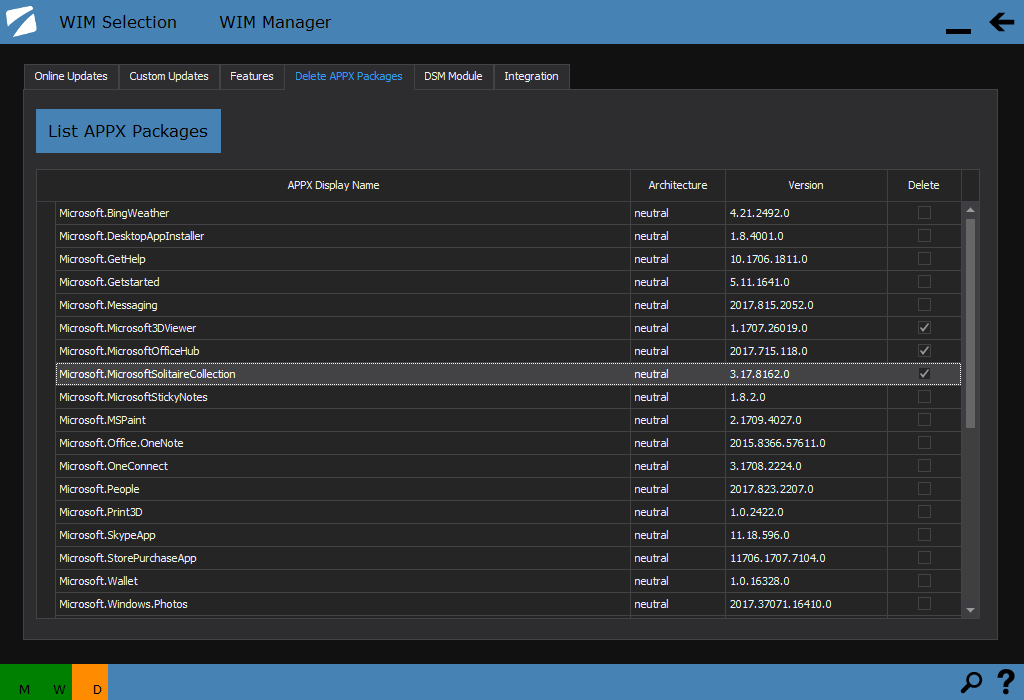Select the Microsoft.Getstarted package name

click(109, 281)
